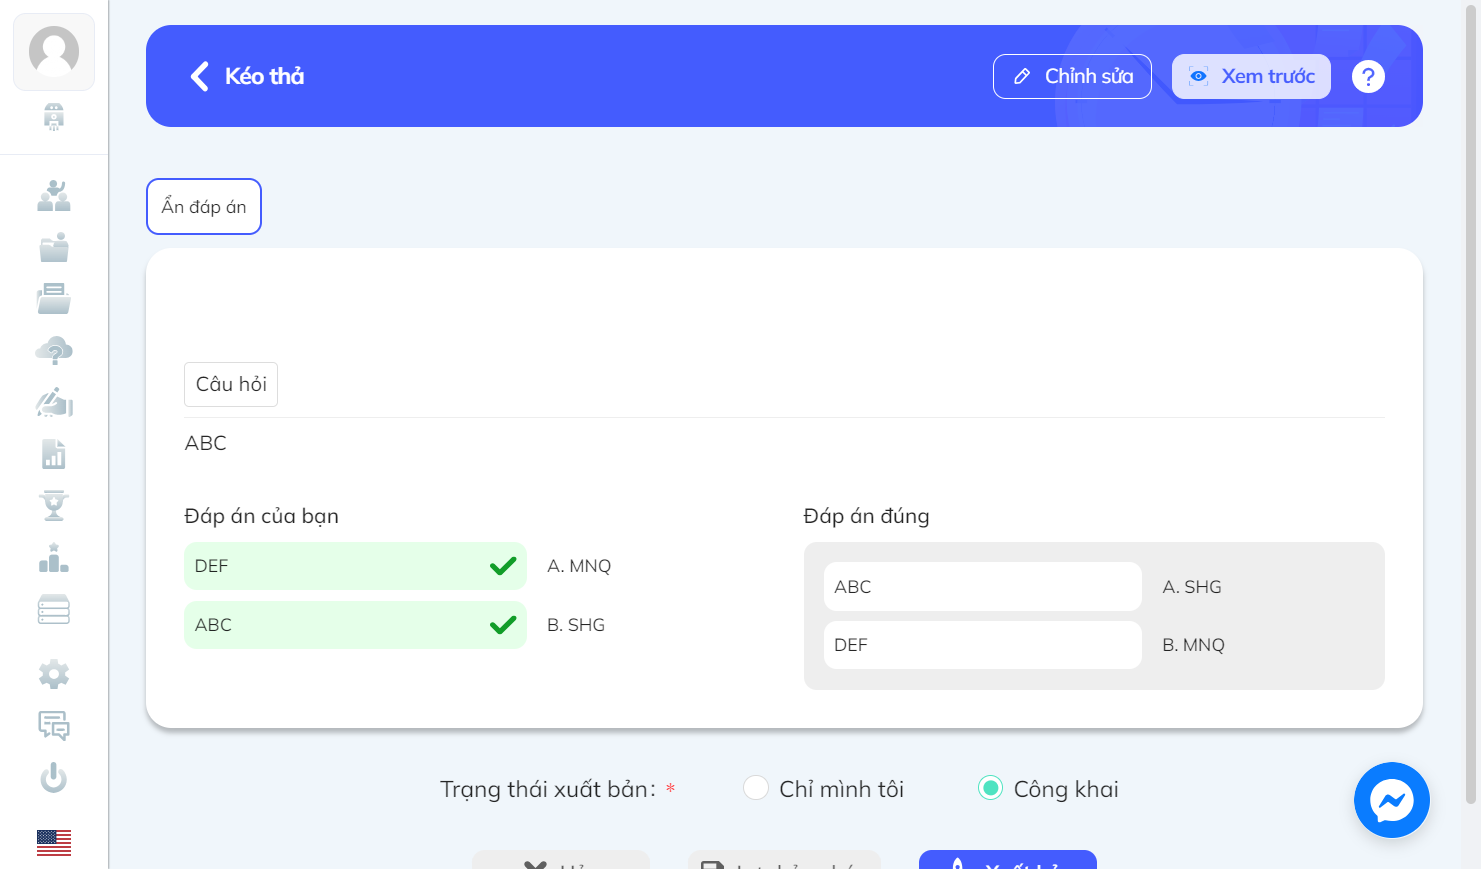The height and width of the screenshot is (869, 1481).
Task: Switch language via the US flag
Action: pos(54,843)
